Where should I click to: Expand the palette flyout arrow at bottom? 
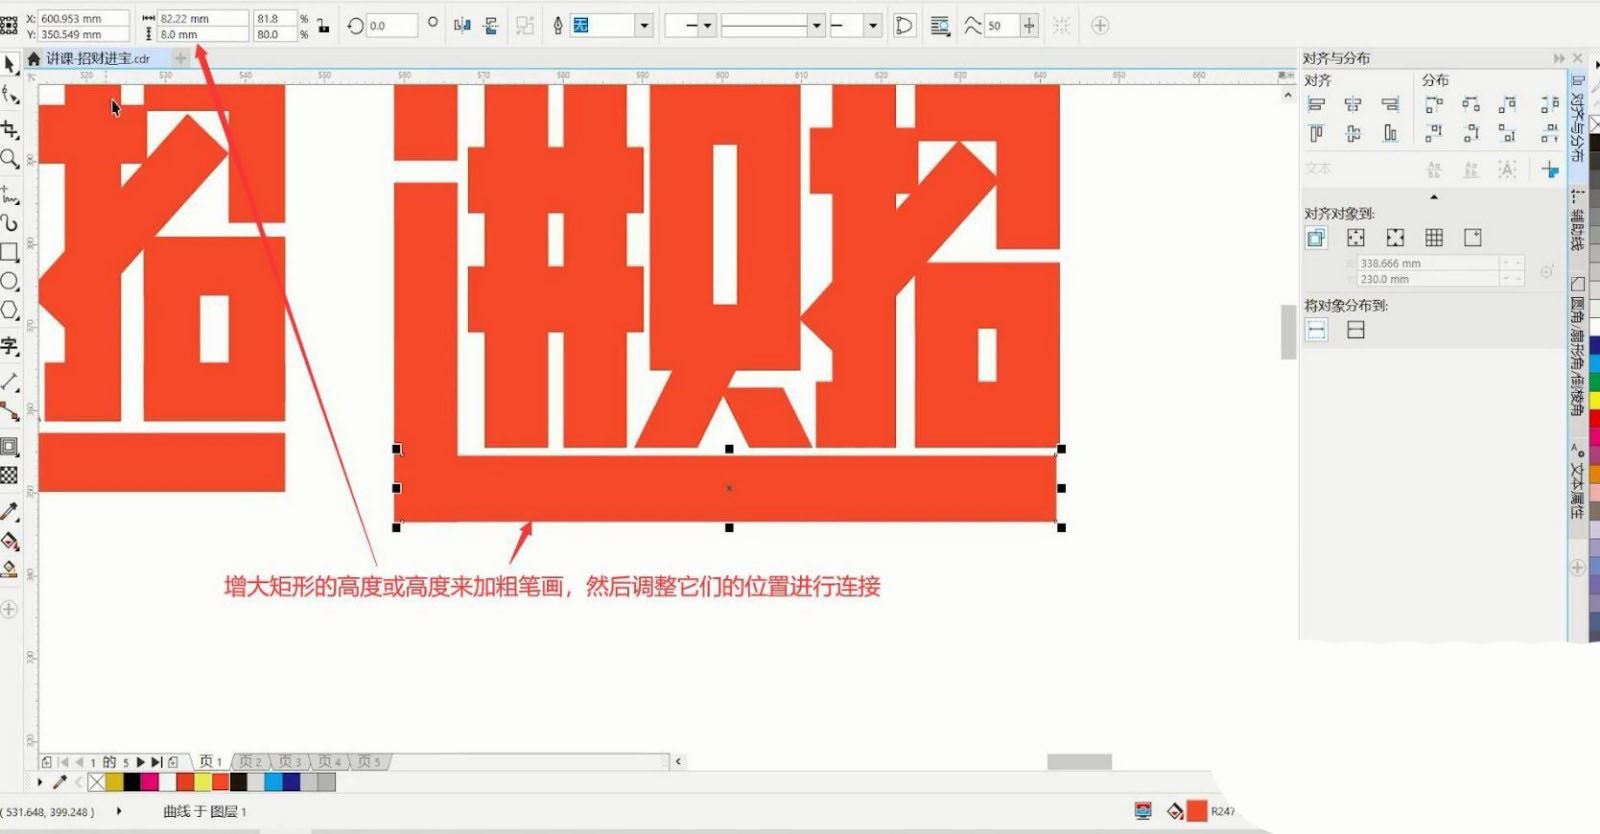pos(40,782)
